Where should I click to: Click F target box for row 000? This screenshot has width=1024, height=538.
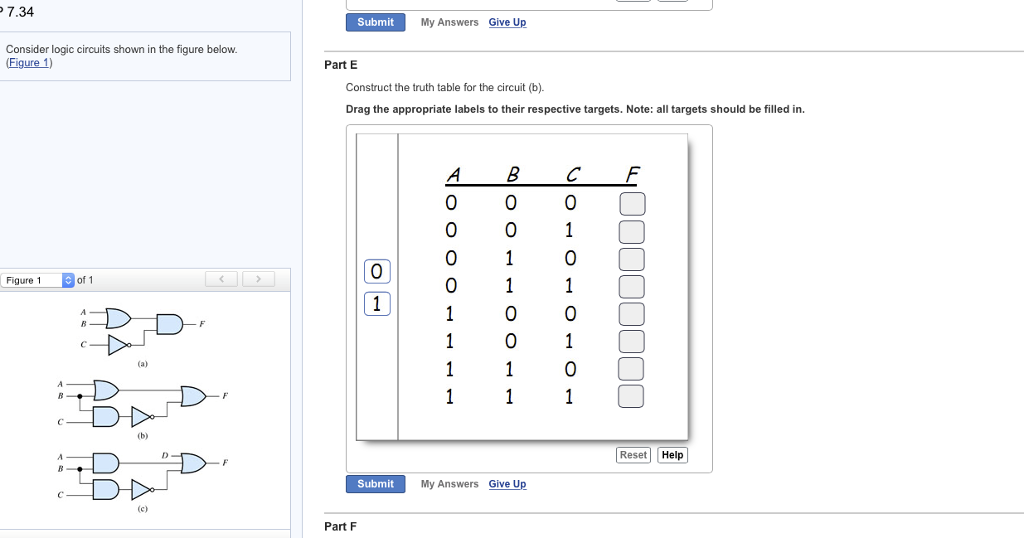tap(631, 204)
